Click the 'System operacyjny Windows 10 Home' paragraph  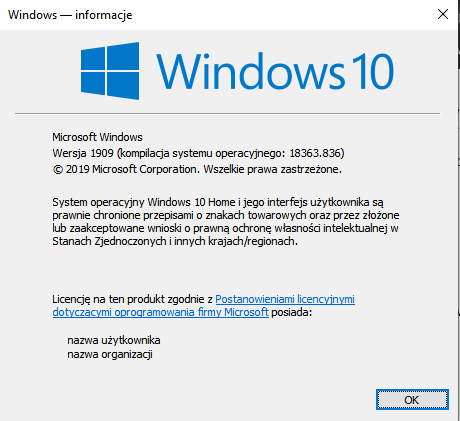tap(226, 222)
